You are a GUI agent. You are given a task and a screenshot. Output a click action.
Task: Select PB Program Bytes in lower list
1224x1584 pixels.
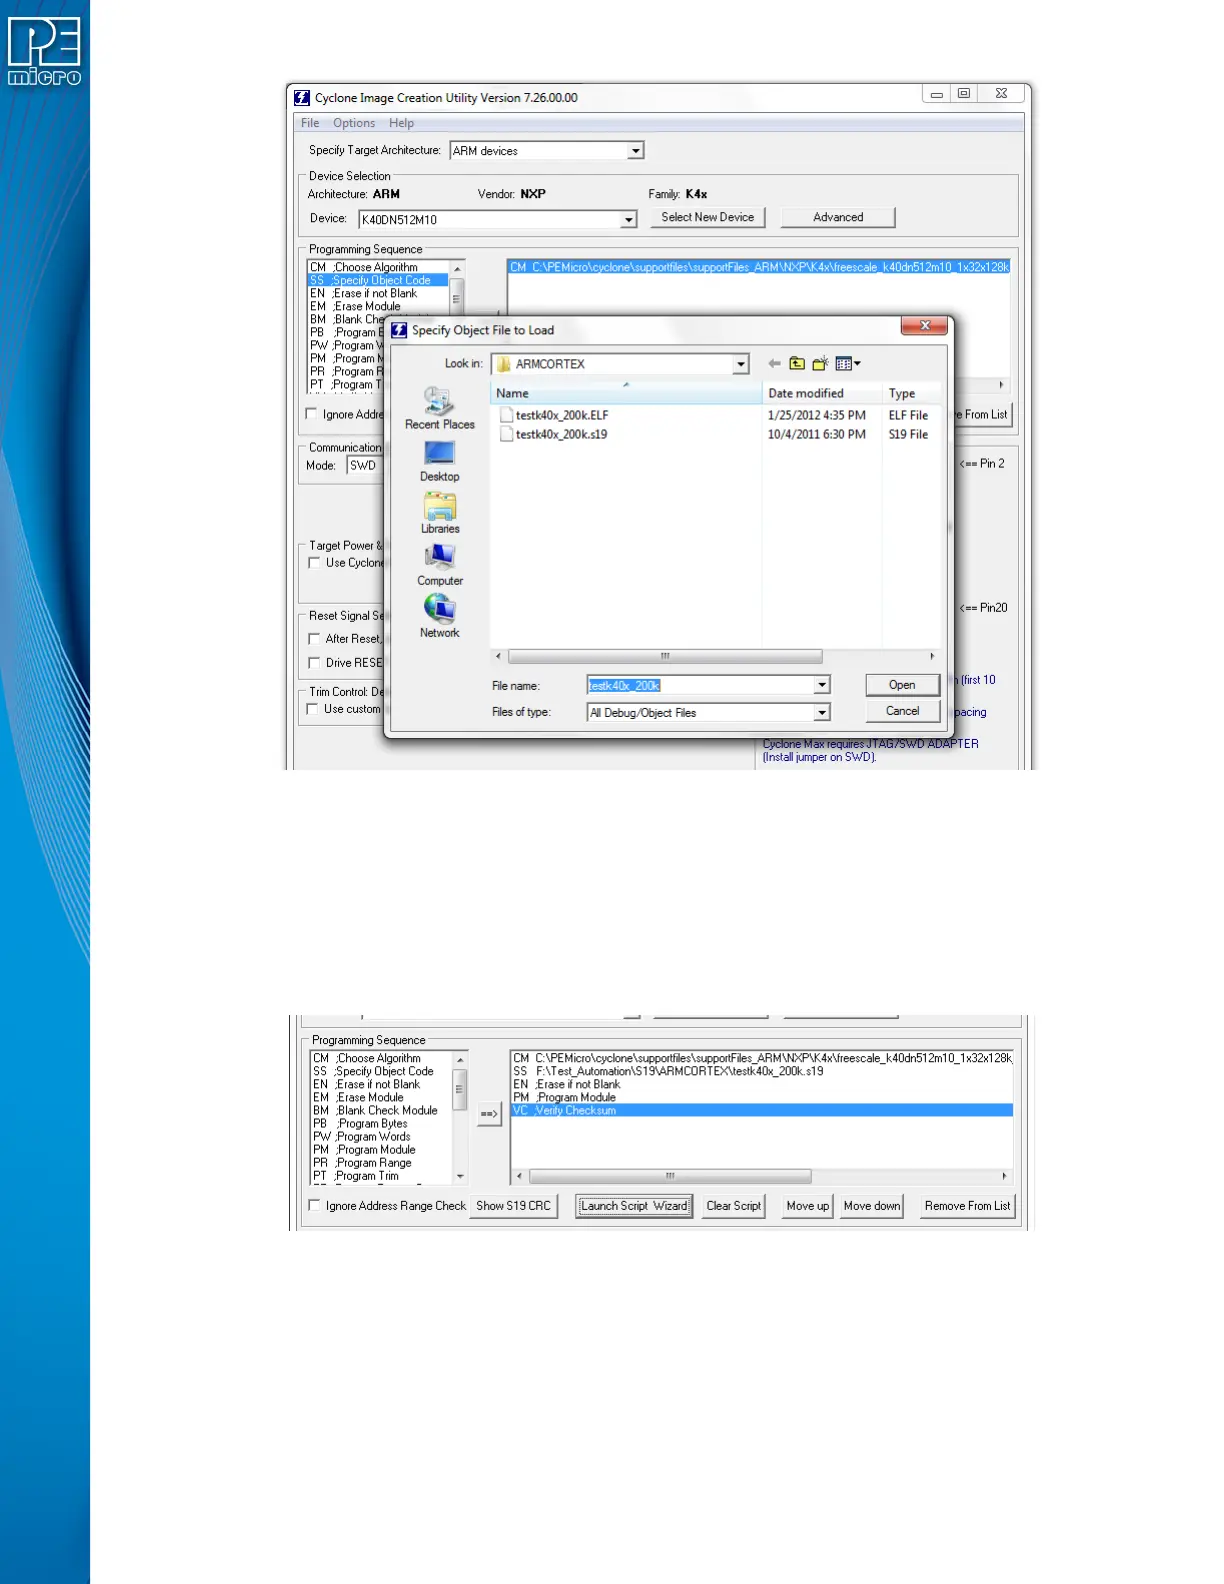[381, 1123]
